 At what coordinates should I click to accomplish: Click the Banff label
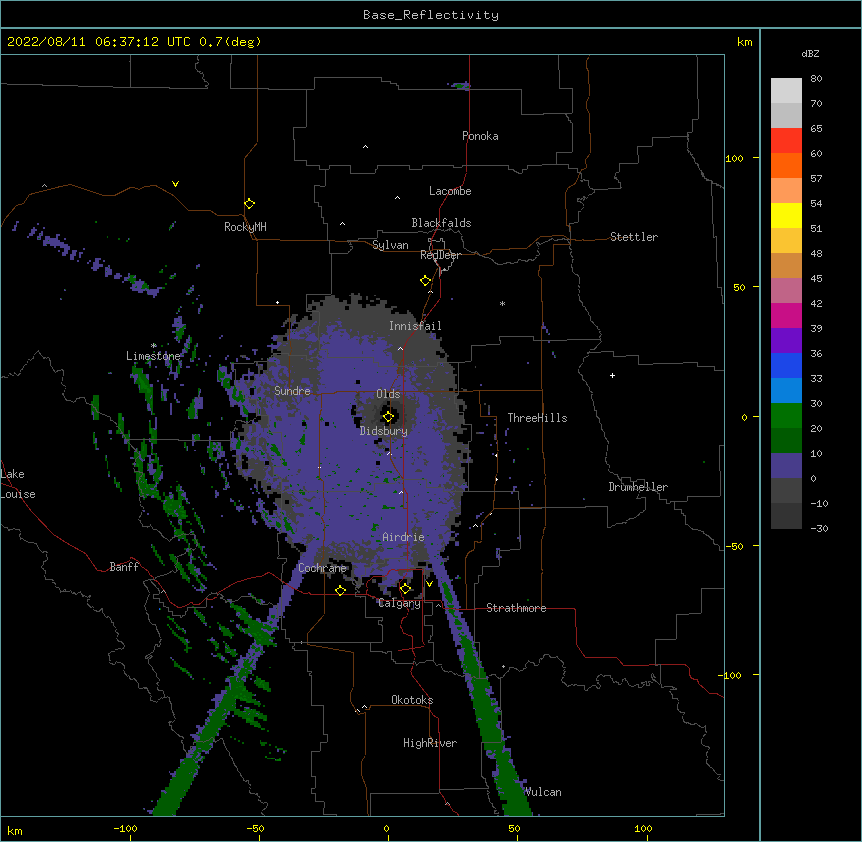pos(124,567)
